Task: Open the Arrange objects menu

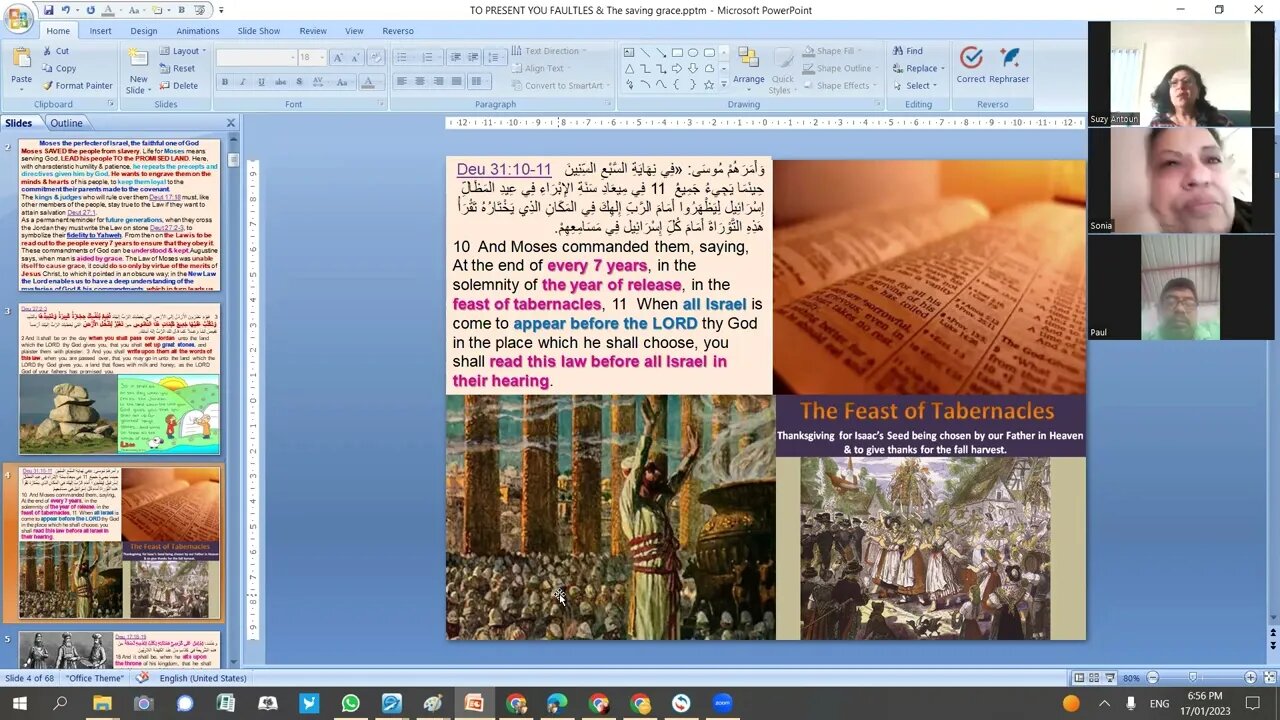Action: pyautogui.click(x=748, y=66)
